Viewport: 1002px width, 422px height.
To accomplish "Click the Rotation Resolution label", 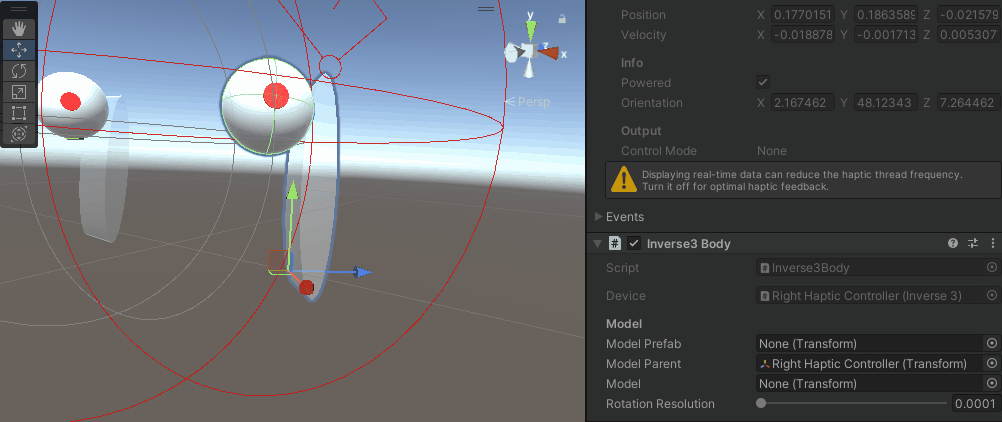I will click(x=660, y=404).
